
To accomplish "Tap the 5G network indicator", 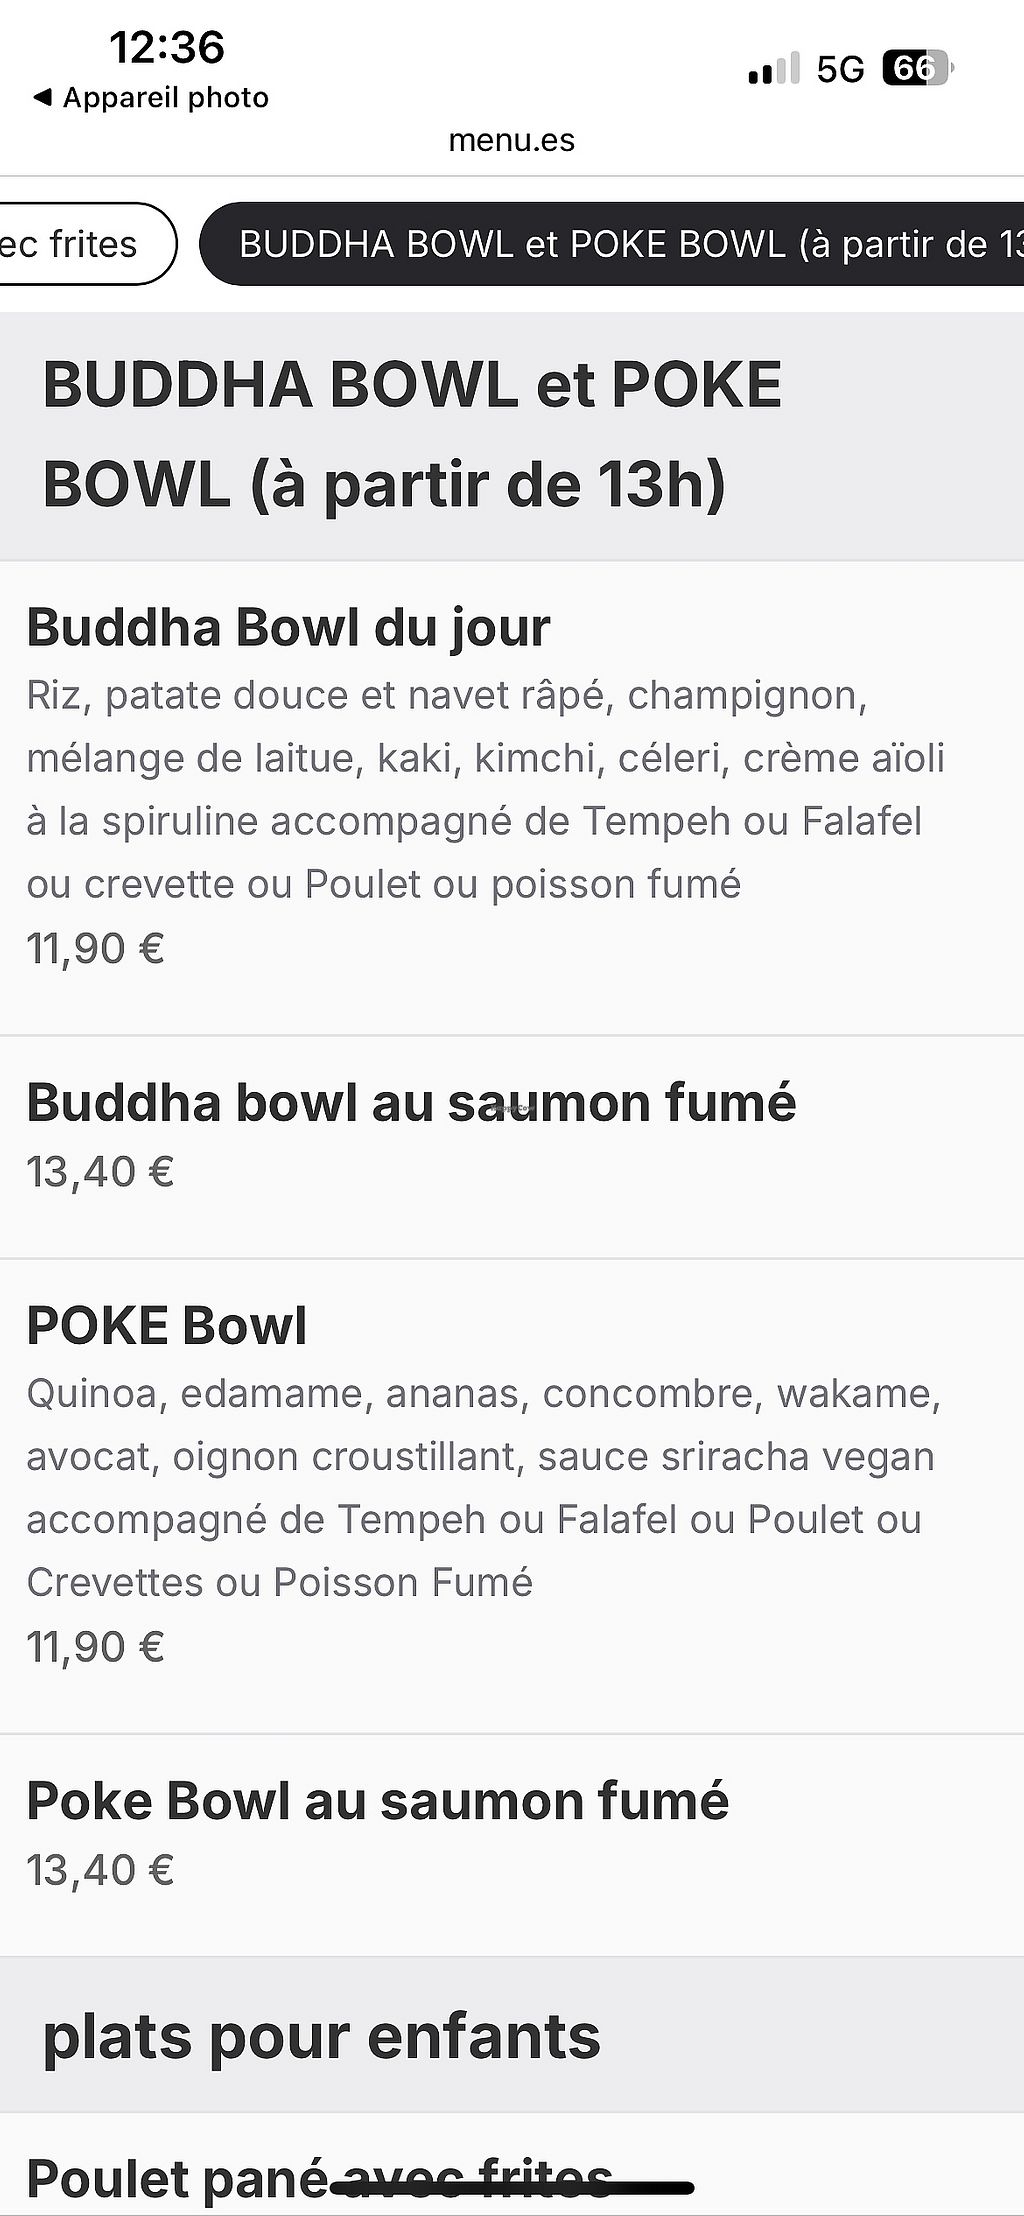I will (x=840, y=69).
